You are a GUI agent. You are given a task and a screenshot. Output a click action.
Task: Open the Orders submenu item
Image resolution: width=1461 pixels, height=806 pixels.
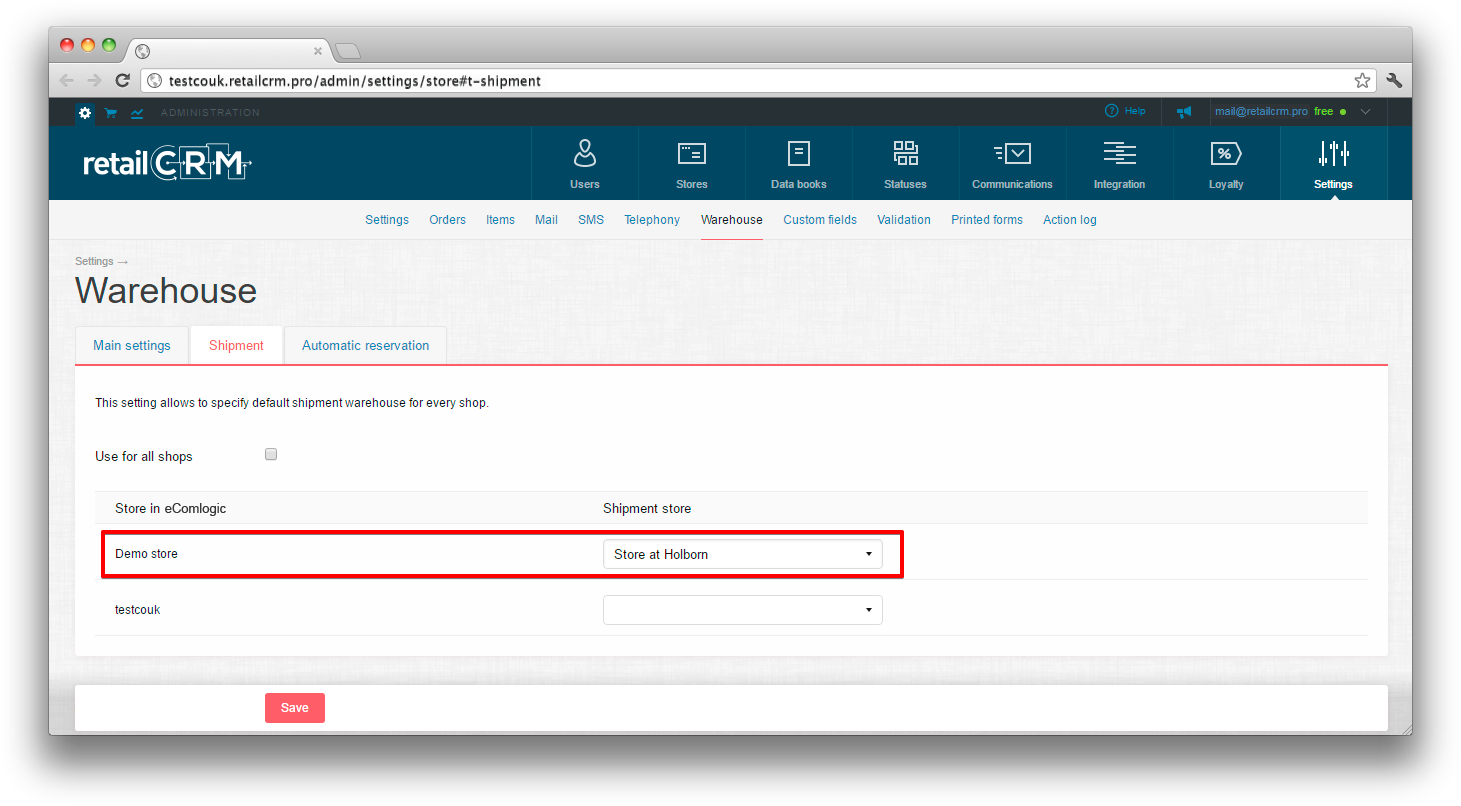(x=448, y=220)
